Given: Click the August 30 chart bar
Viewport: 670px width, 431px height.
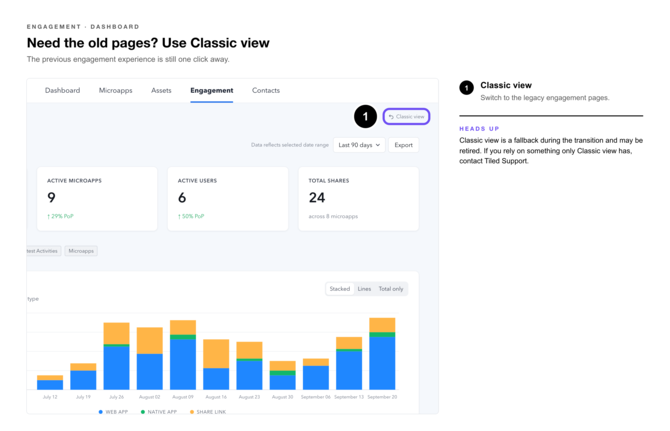Looking at the screenshot, I should pos(282,375).
